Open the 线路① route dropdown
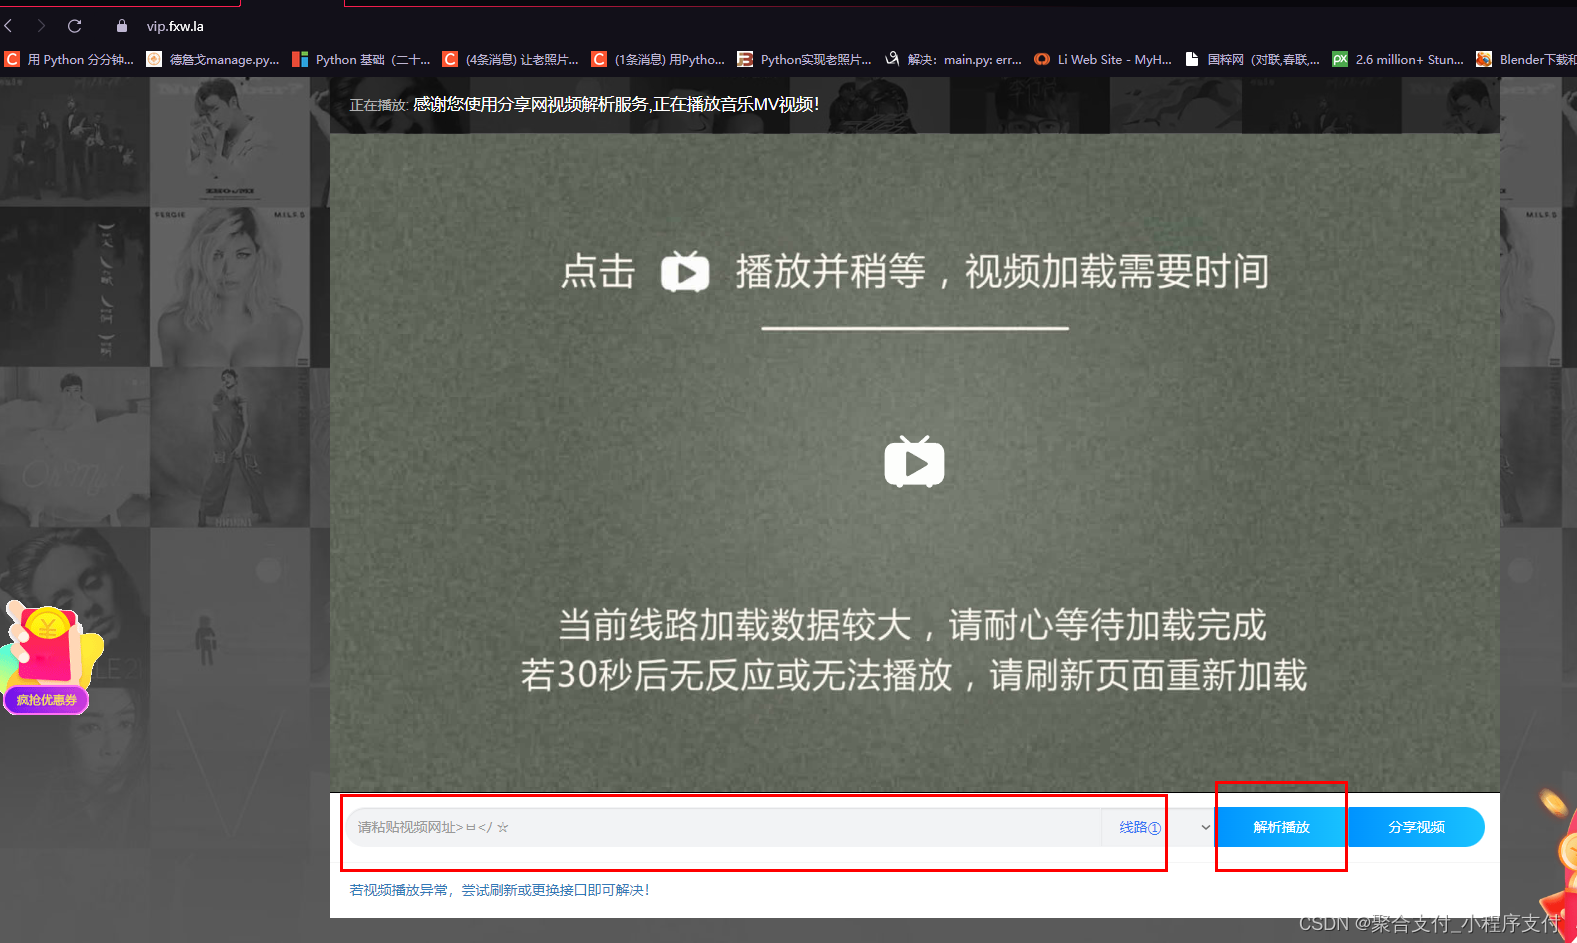Image resolution: width=1577 pixels, height=943 pixels. point(1160,827)
